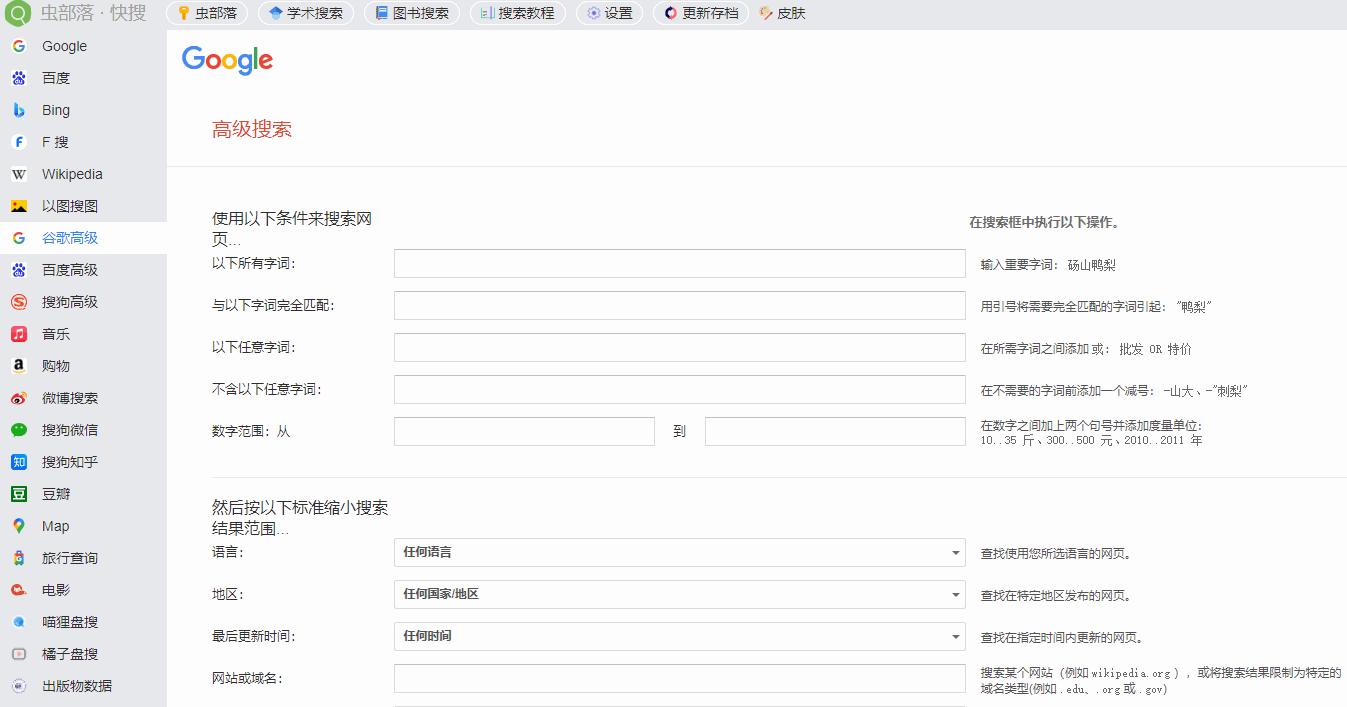
Task: Open 设置 settings in the top bar
Action: 610,13
